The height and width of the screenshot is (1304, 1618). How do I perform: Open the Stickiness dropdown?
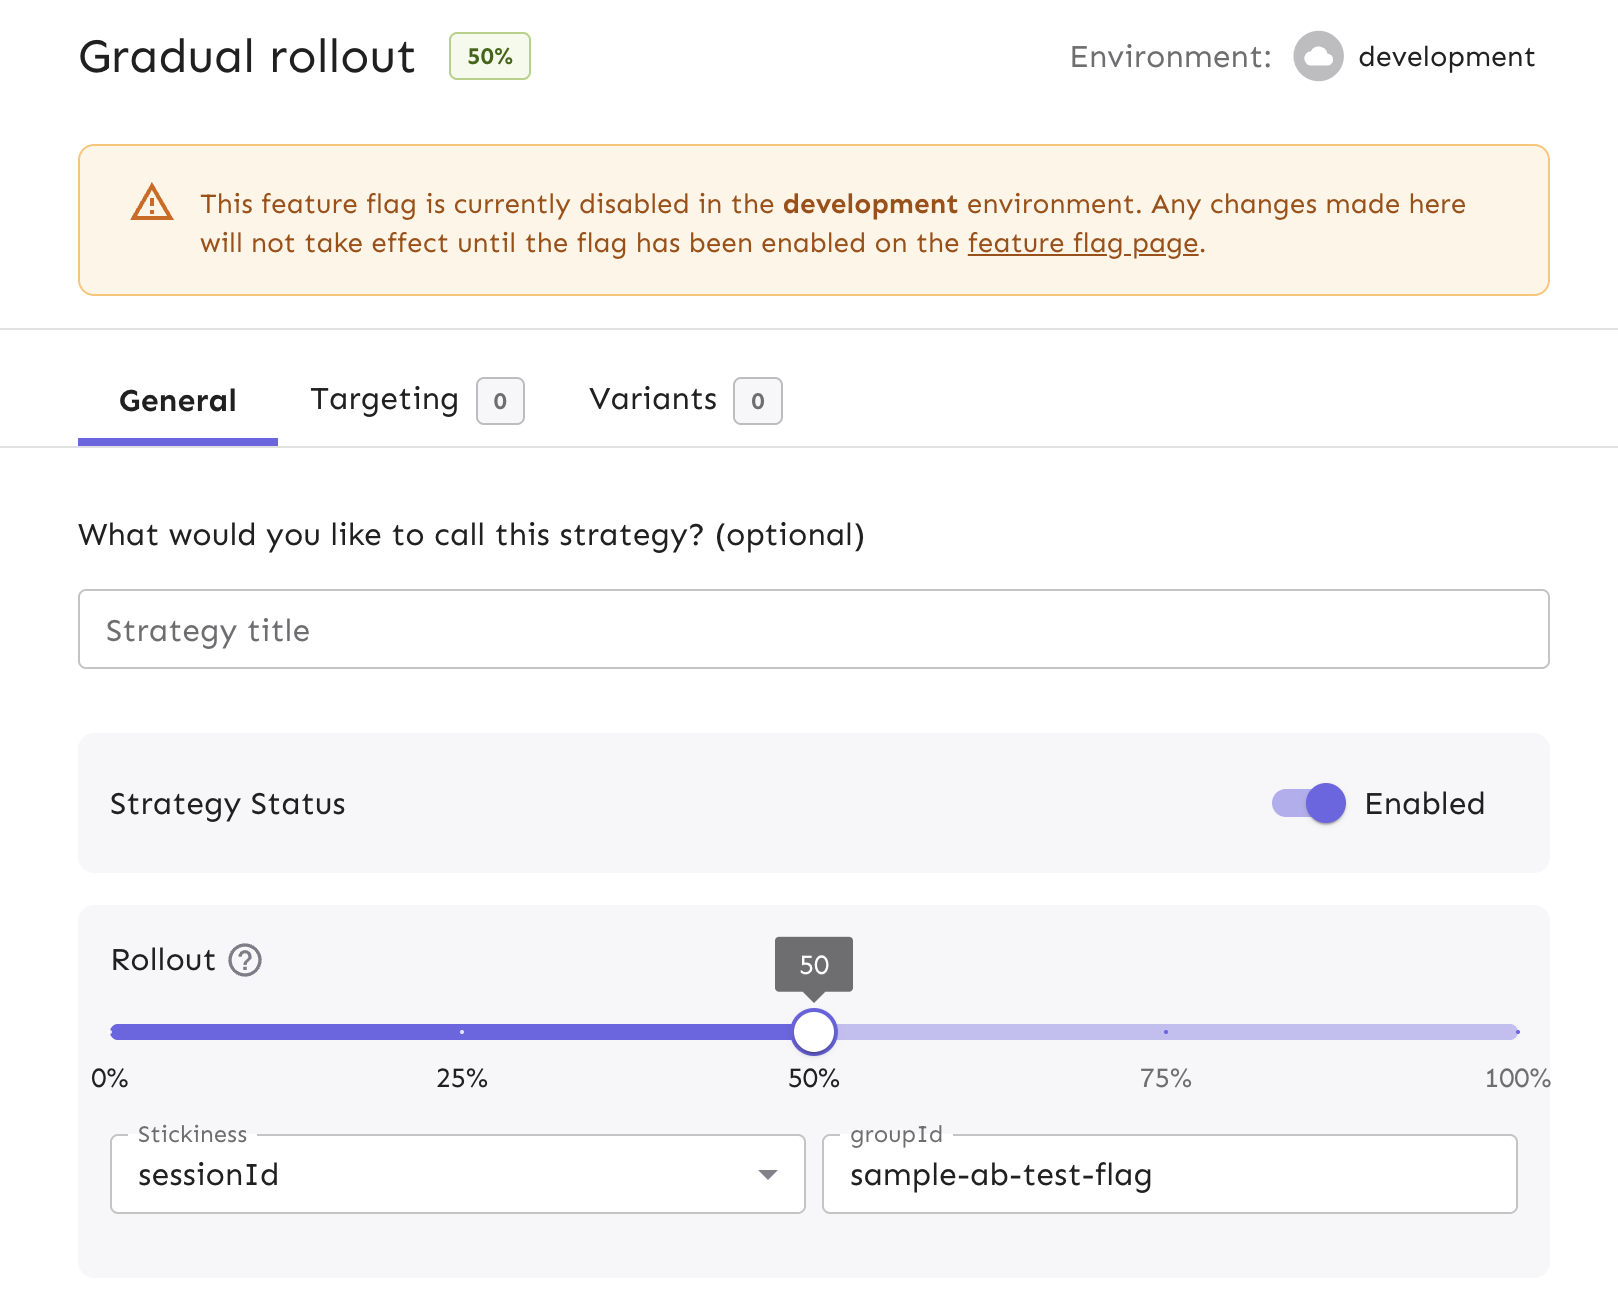click(457, 1174)
